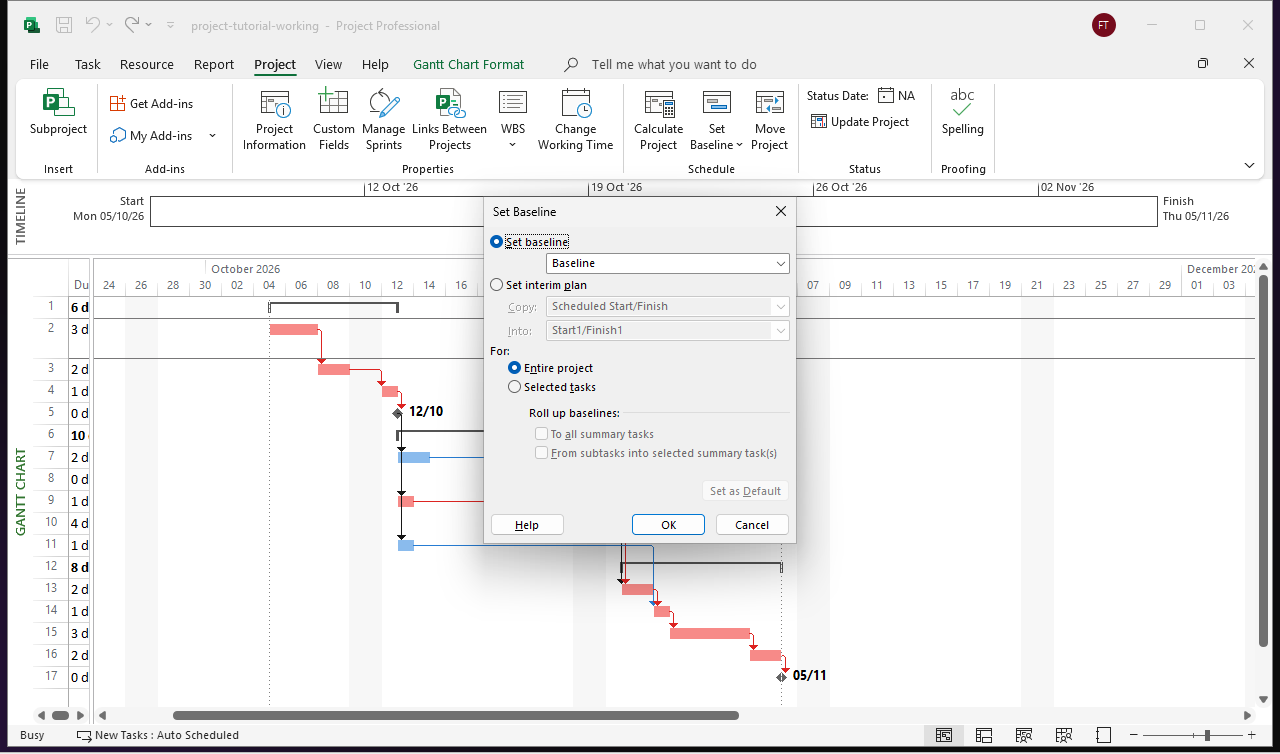Choose Selected tasks radio button
Viewport: 1280px width, 754px height.
click(x=515, y=387)
